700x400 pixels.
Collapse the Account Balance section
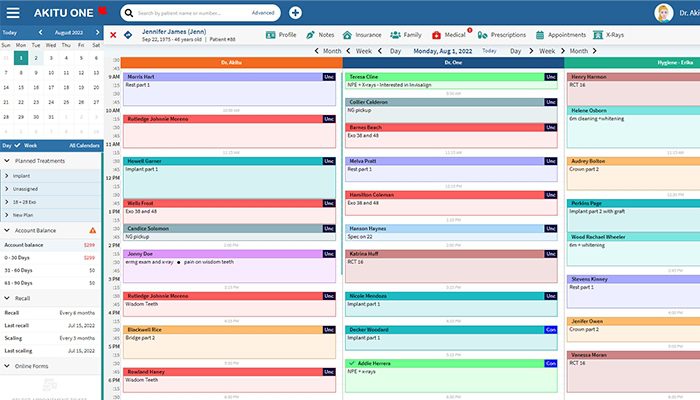[7, 230]
